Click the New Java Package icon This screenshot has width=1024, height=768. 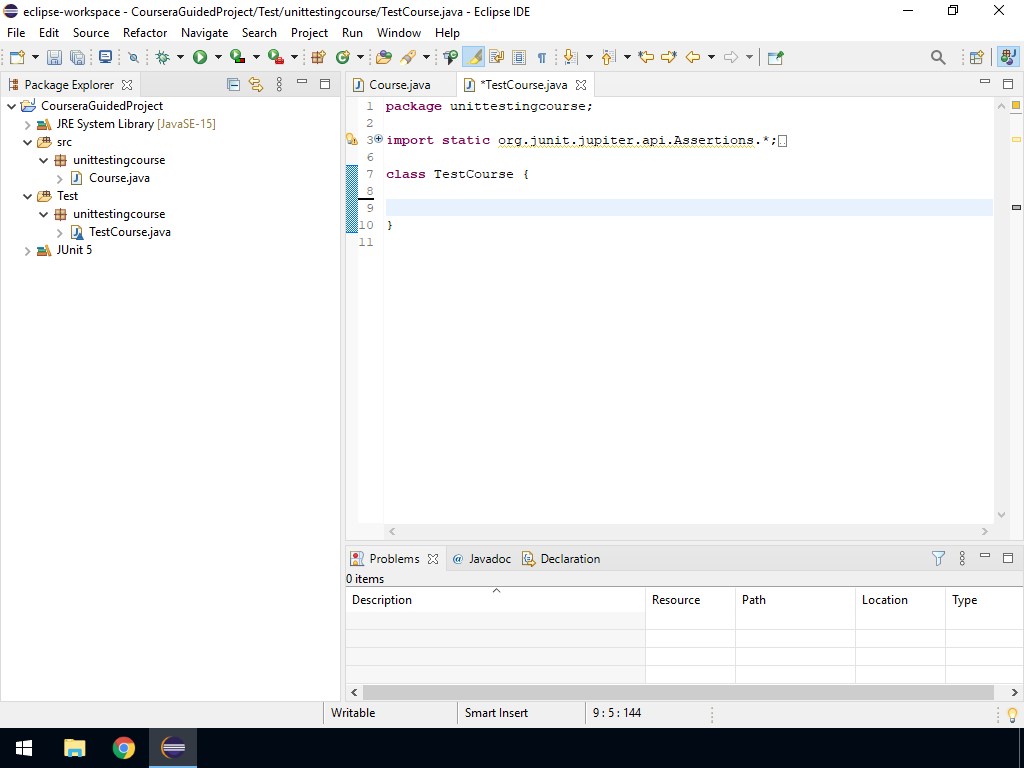click(x=319, y=58)
